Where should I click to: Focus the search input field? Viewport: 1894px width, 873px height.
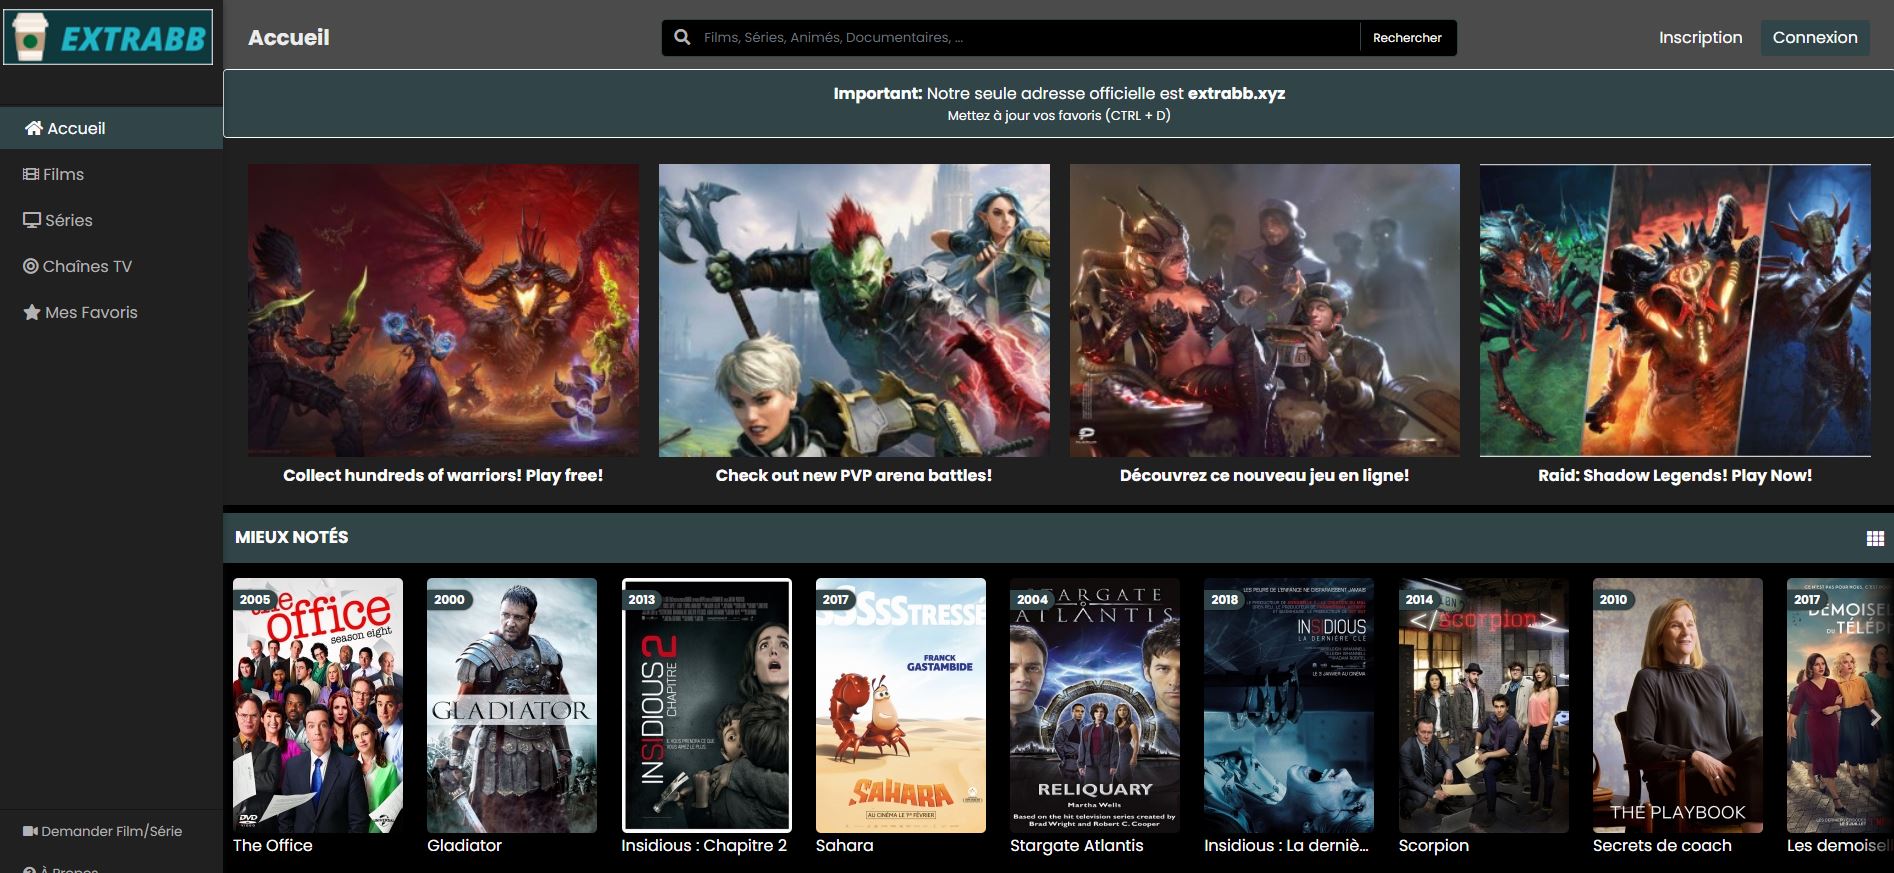pyautogui.click(x=1028, y=38)
